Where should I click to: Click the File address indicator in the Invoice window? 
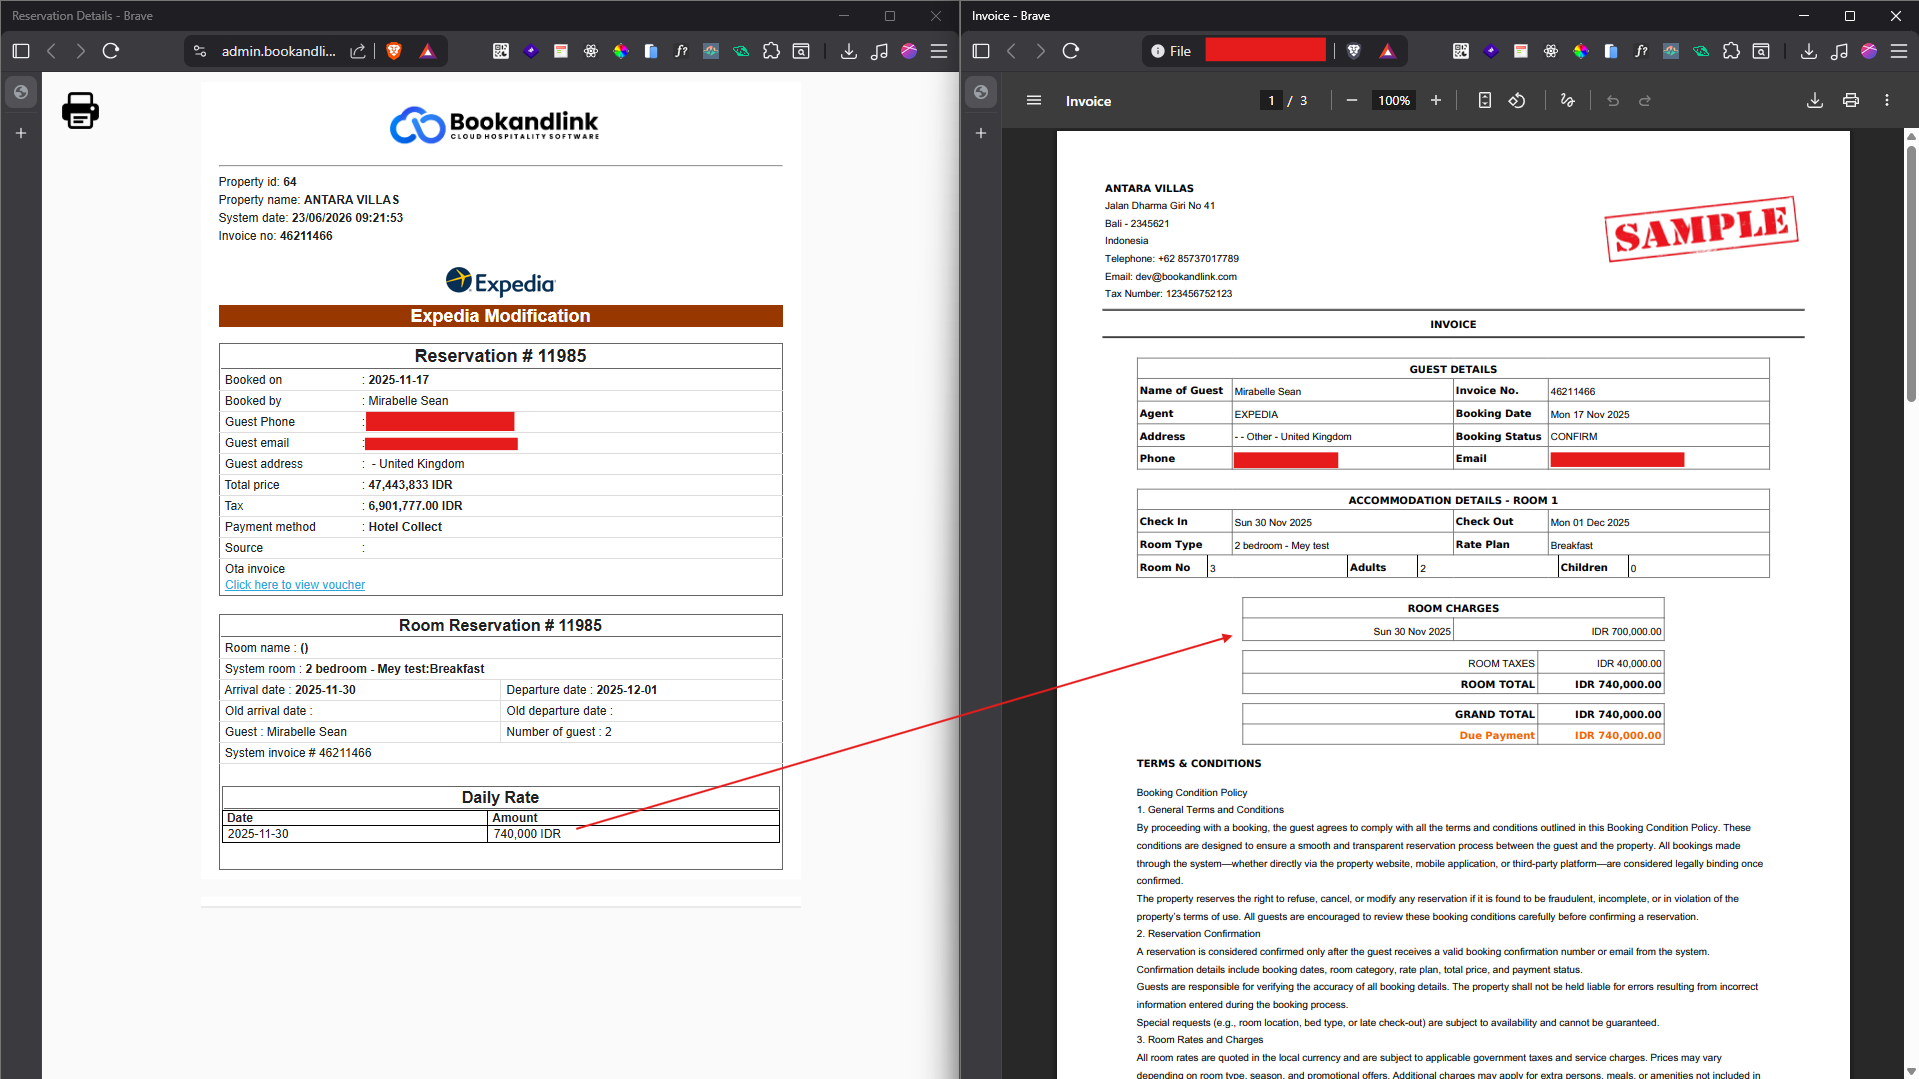point(1171,51)
